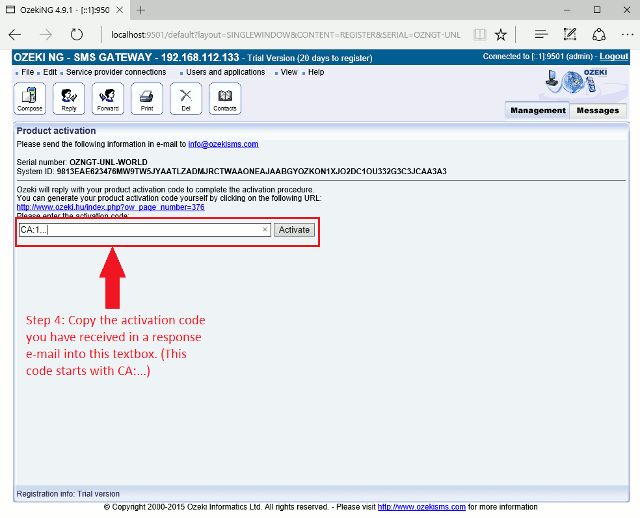The image size is (640, 518).
Task: Click the browser address bar
Action: pyautogui.click(x=286, y=35)
